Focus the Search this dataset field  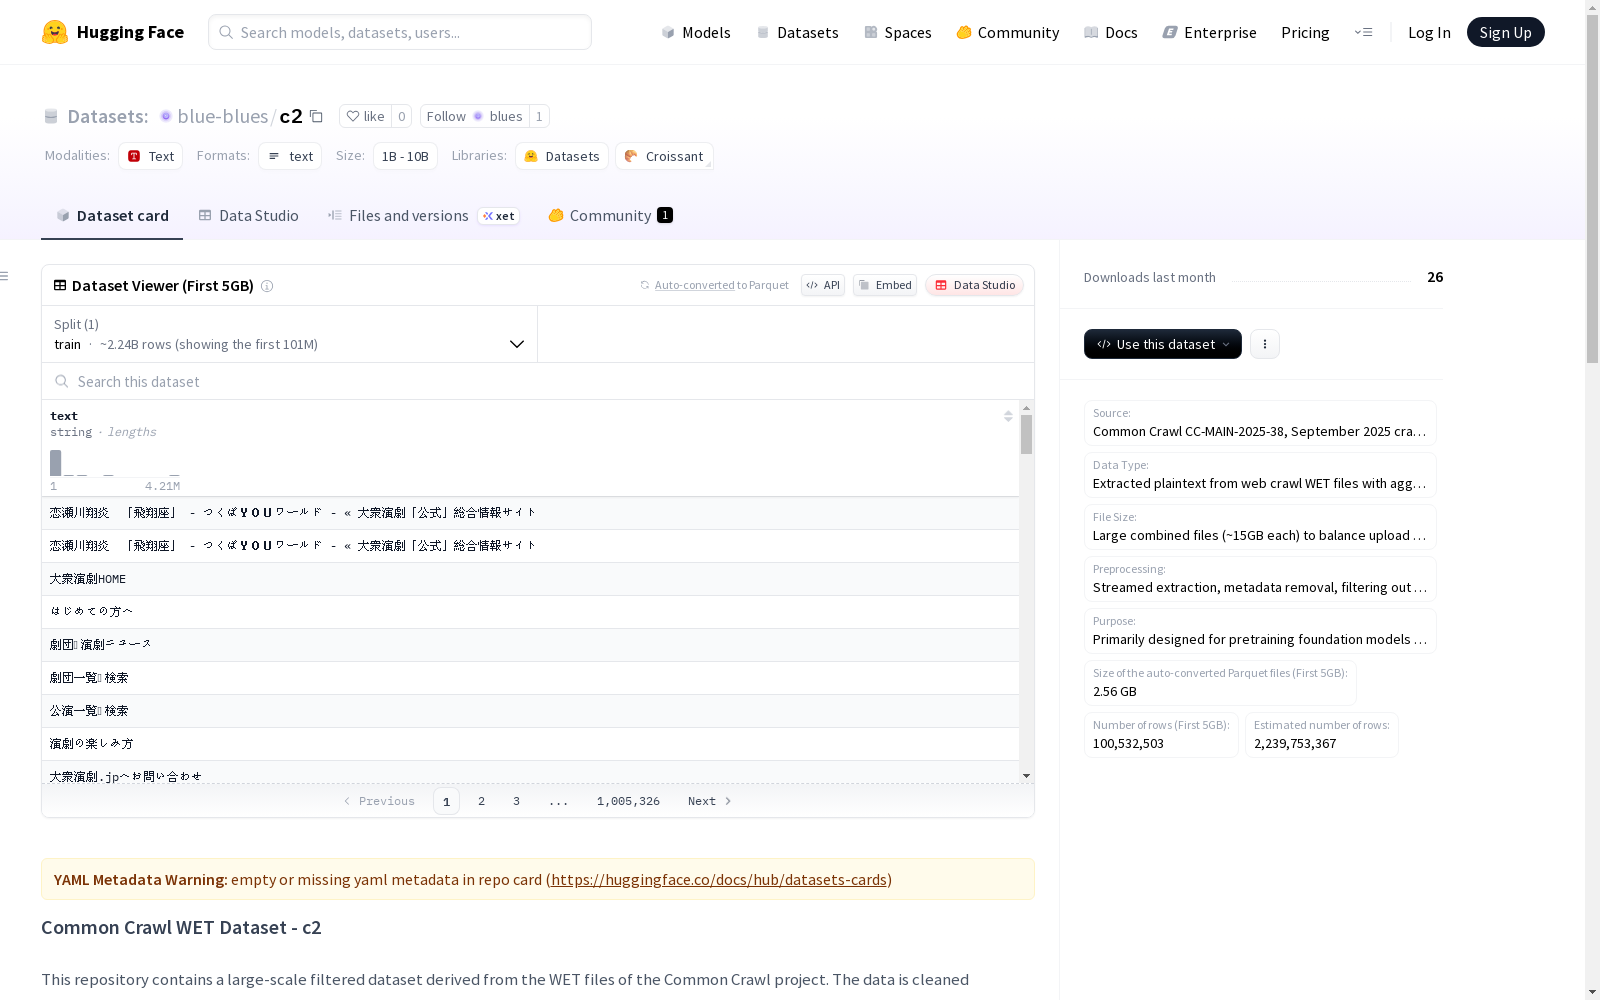(538, 381)
